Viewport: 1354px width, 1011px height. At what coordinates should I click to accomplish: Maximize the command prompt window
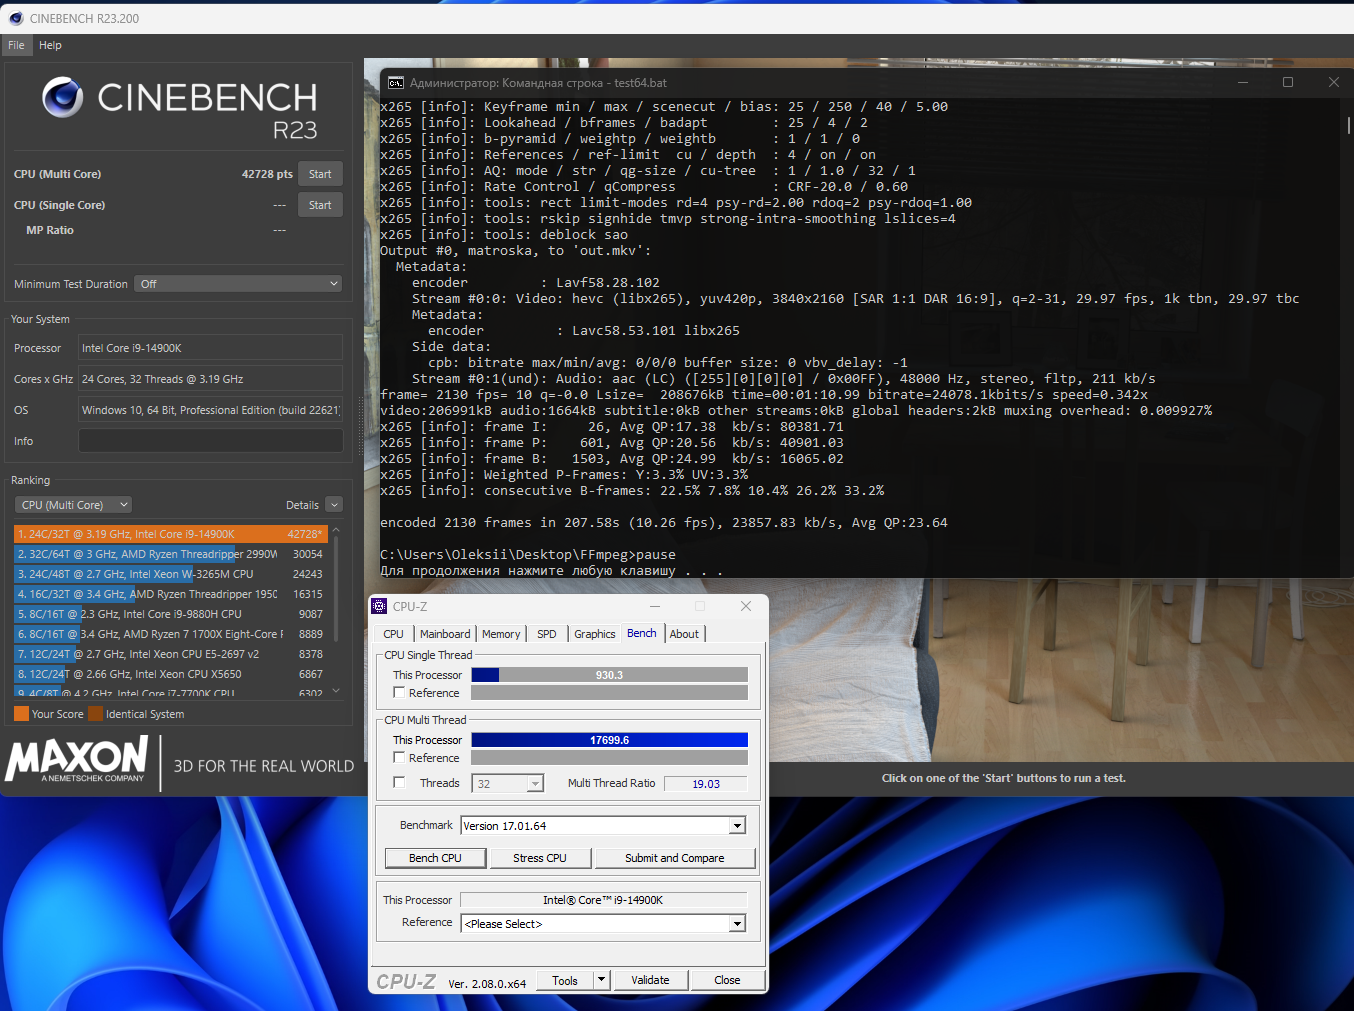click(1288, 82)
